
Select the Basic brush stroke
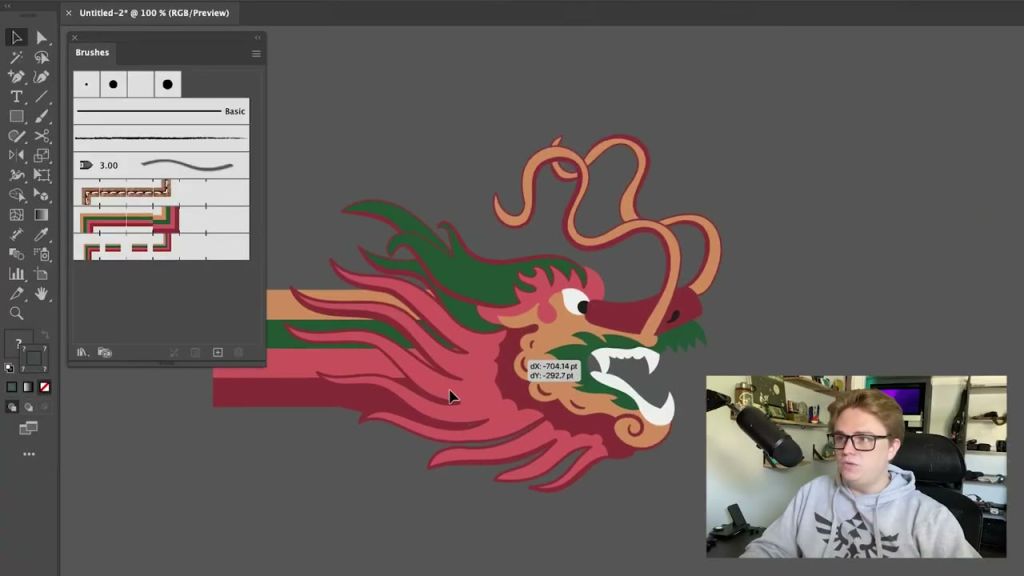click(161, 111)
